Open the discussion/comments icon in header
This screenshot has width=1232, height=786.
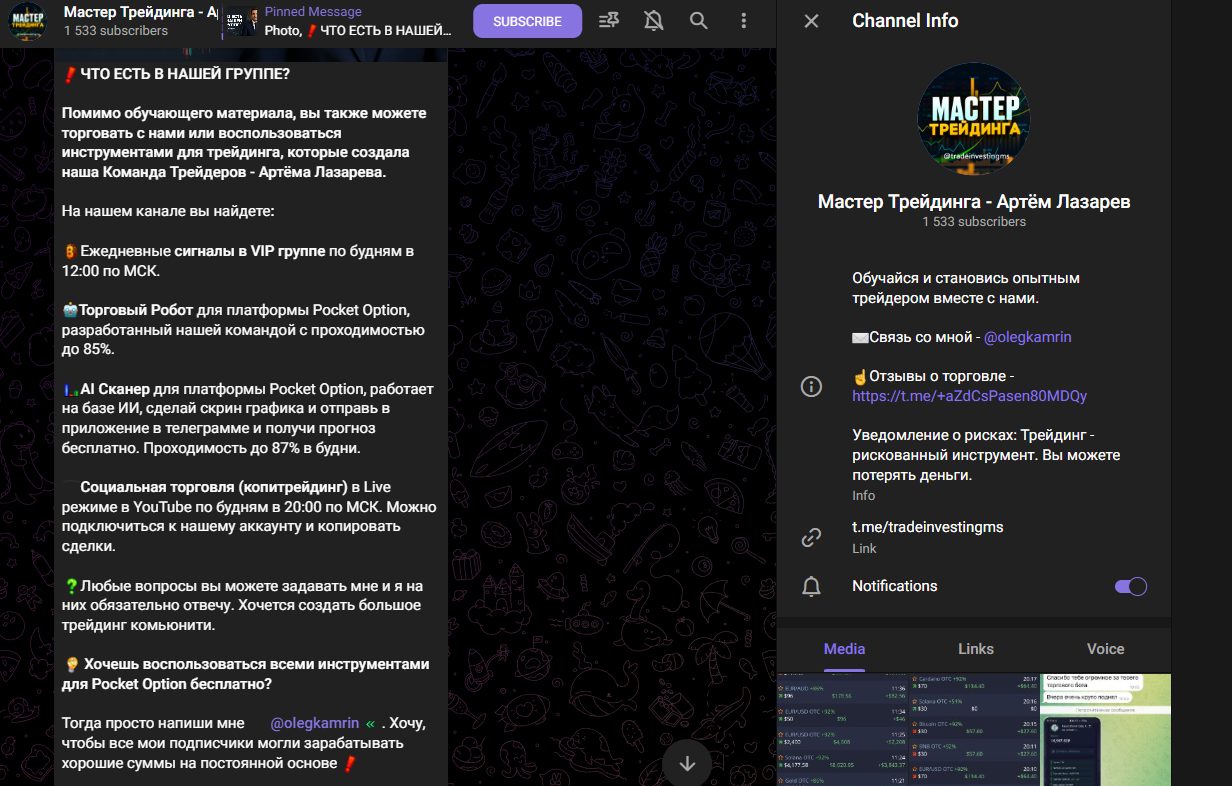click(608, 21)
